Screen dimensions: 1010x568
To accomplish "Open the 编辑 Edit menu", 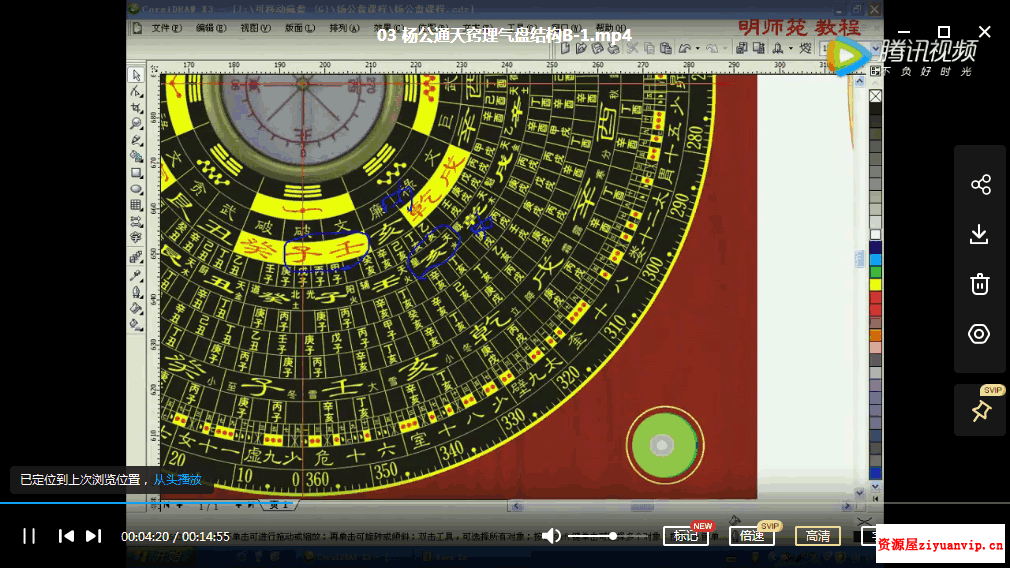I will click(211, 28).
